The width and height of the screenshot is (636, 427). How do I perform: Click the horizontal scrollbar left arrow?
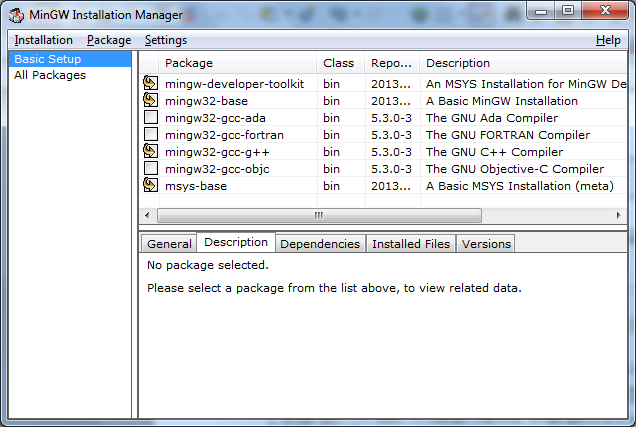(x=147, y=215)
